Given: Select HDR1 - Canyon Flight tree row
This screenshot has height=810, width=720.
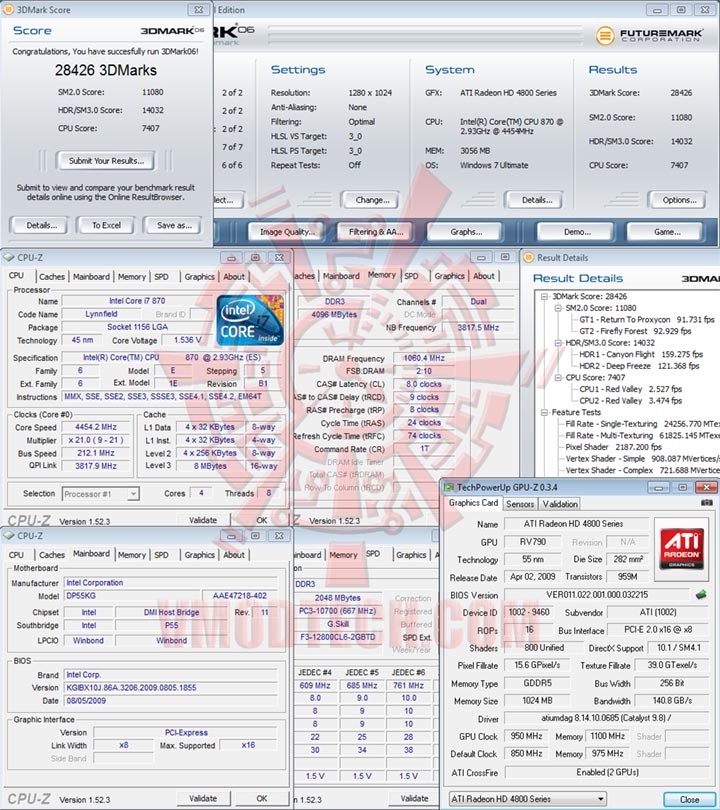Looking at the screenshot, I should click(641, 354).
